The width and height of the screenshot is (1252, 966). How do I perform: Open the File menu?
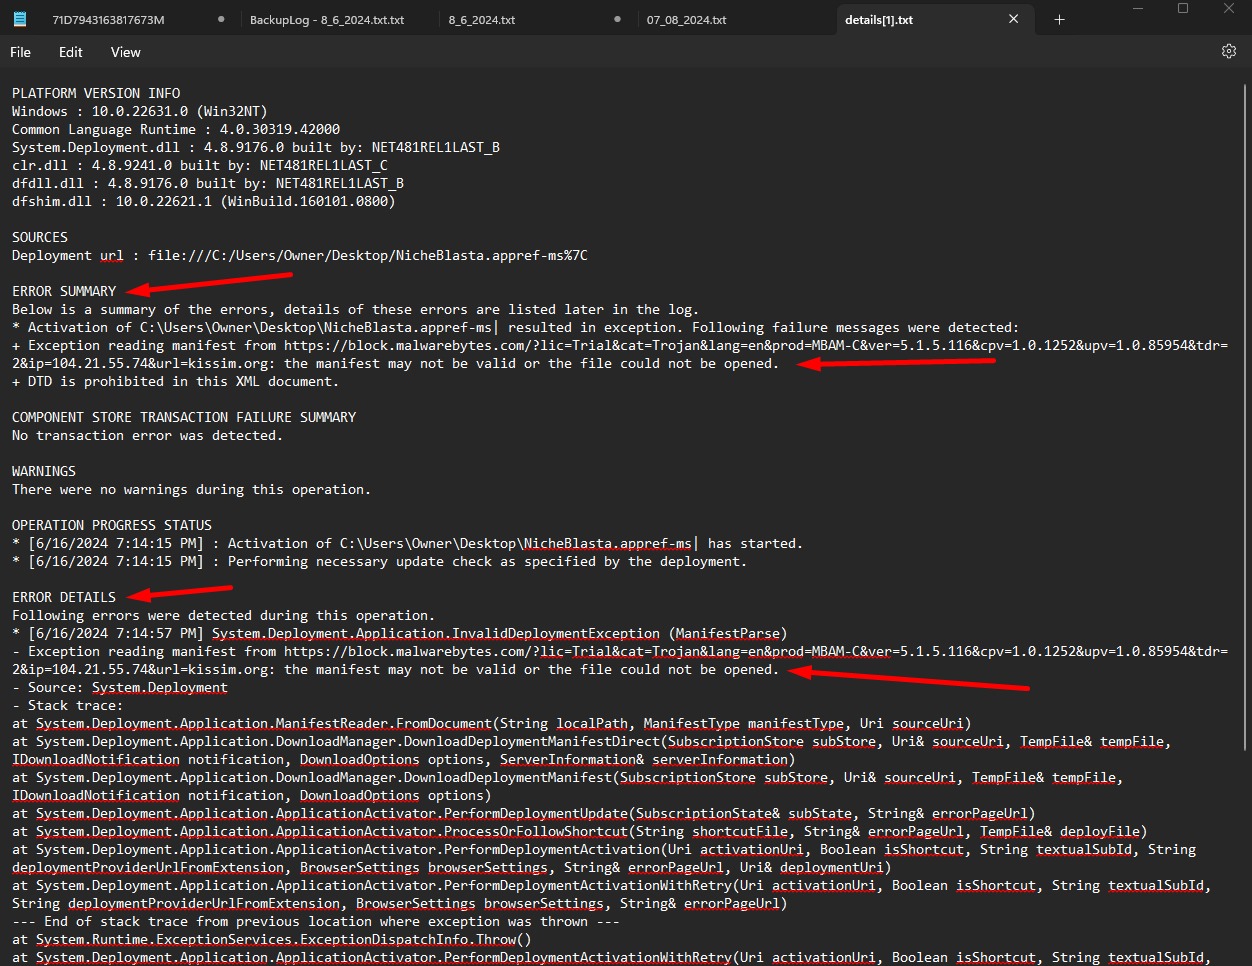(21, 52)
